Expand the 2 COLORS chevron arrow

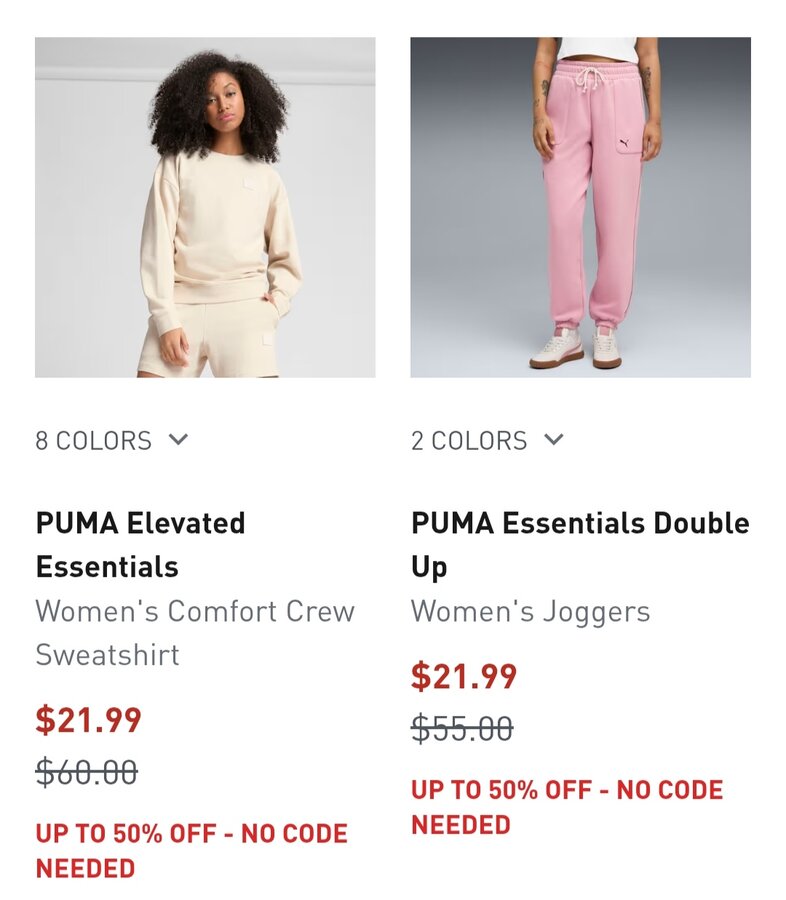554,440
